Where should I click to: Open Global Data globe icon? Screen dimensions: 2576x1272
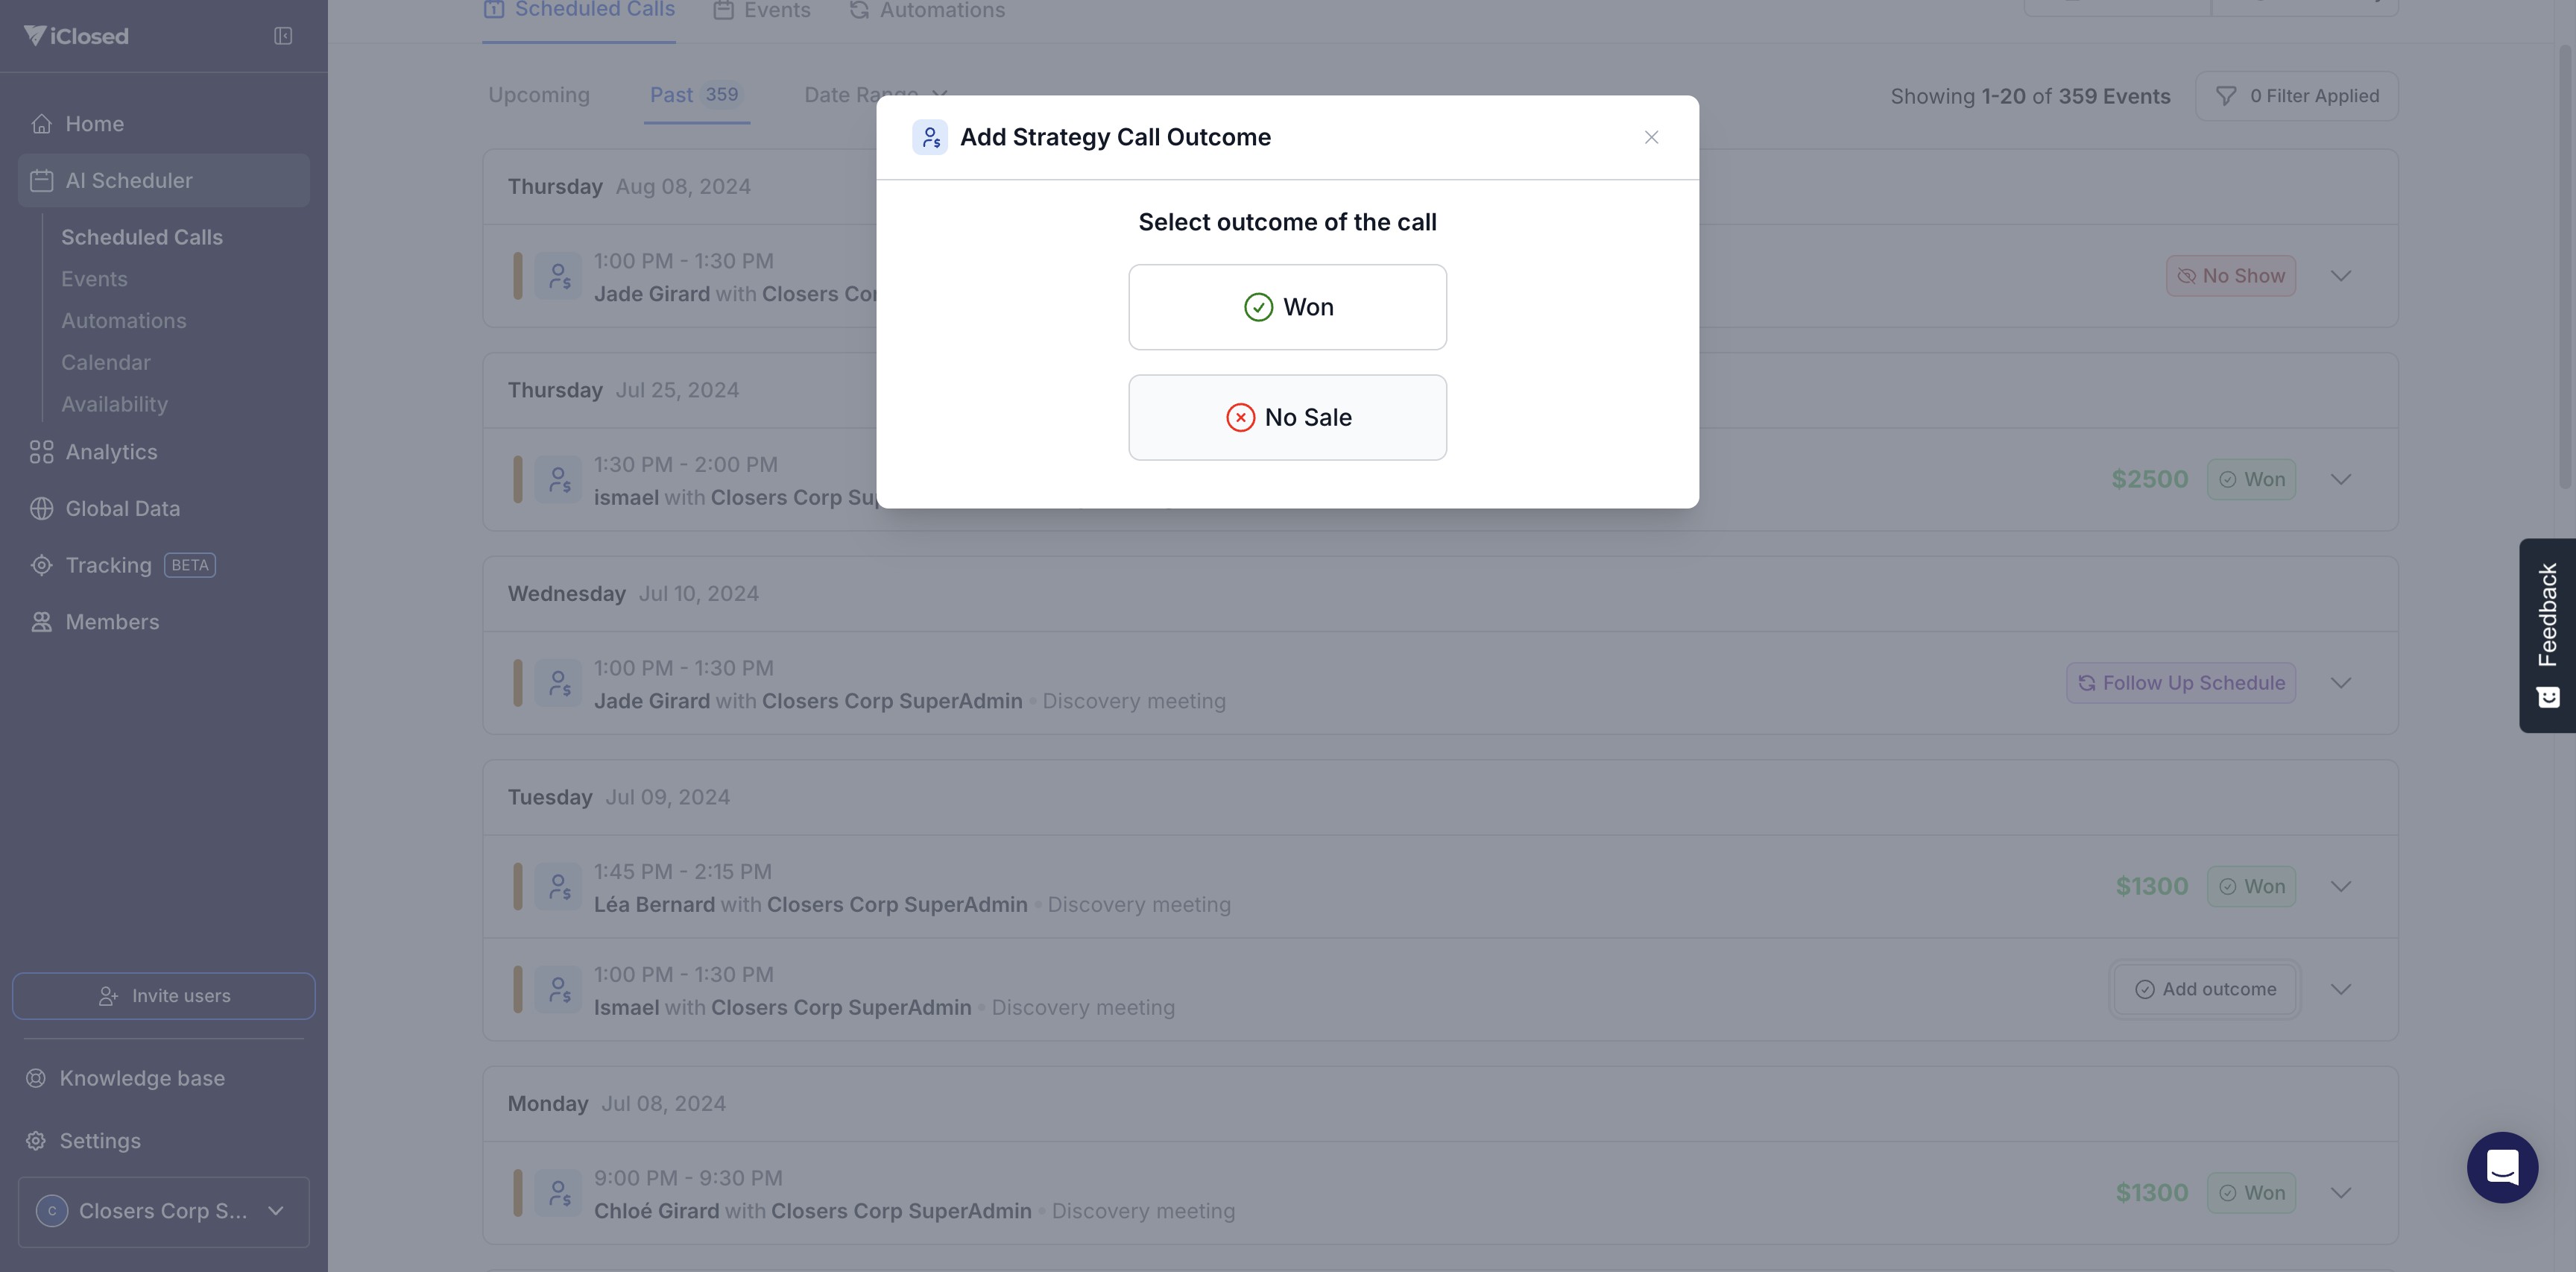(x=41, y=509)
